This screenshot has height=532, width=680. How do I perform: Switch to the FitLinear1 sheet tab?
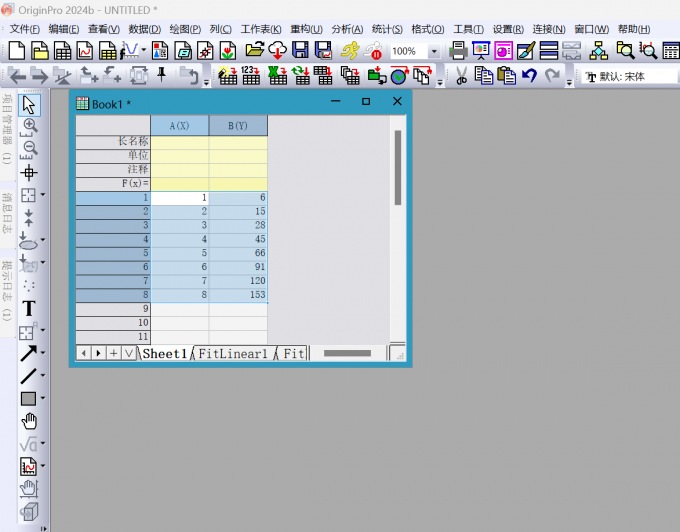click(233, 354)
